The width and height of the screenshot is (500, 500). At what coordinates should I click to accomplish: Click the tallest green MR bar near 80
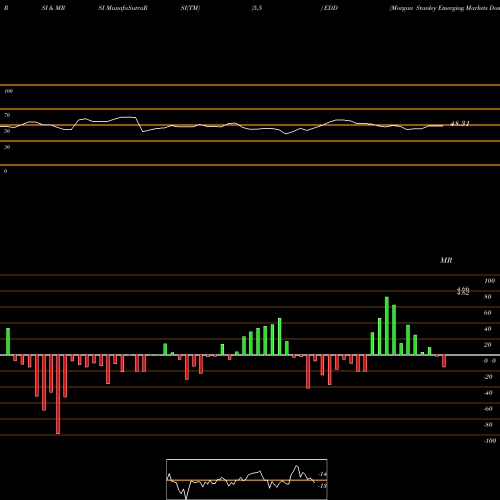click(x=387, y=326)
